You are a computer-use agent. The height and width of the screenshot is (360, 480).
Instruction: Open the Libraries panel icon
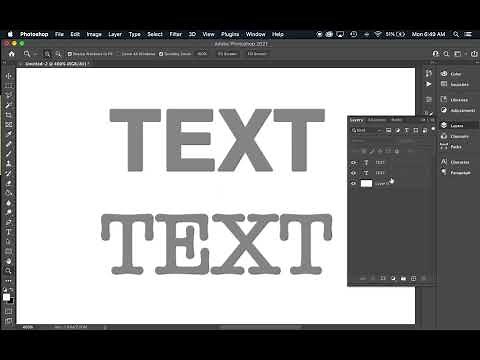[444, 99]
